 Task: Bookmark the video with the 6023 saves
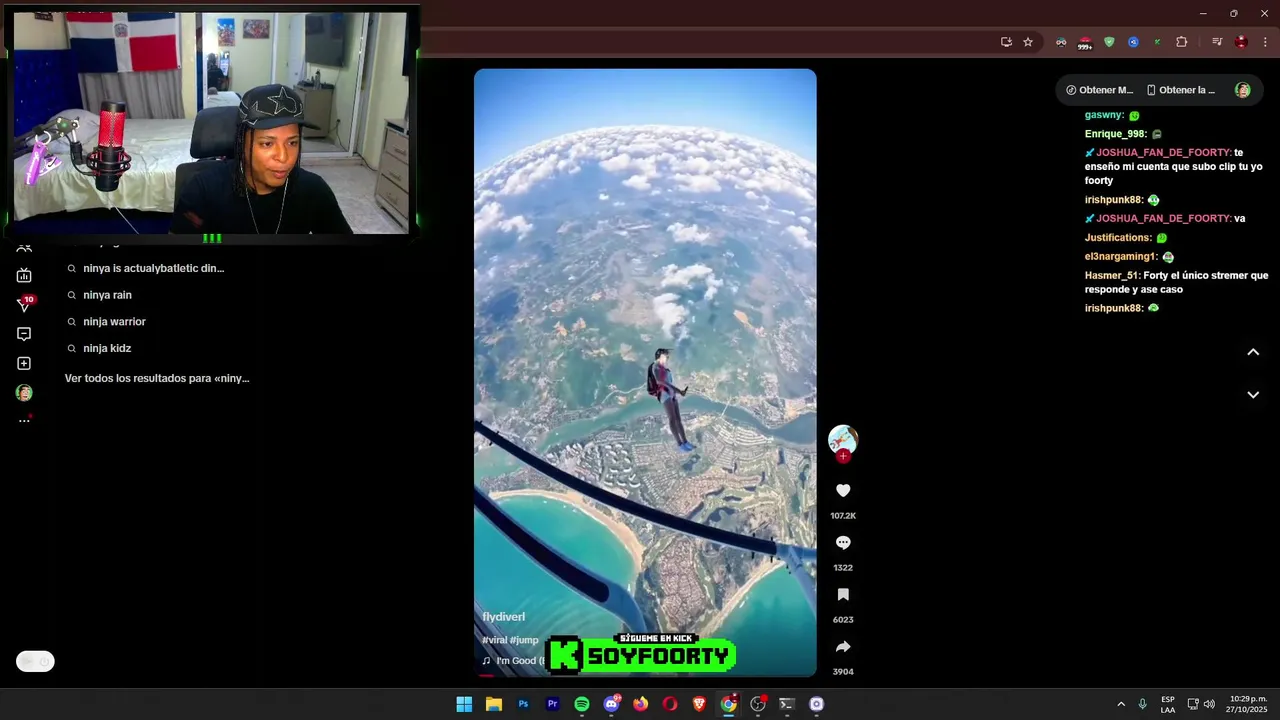point(843,594)
